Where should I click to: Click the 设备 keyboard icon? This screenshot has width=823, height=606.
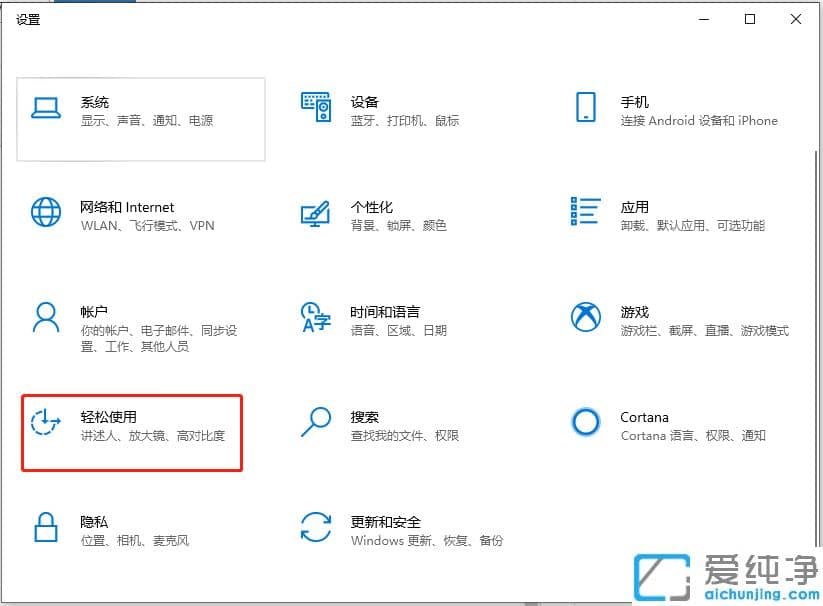coord(316,108)
